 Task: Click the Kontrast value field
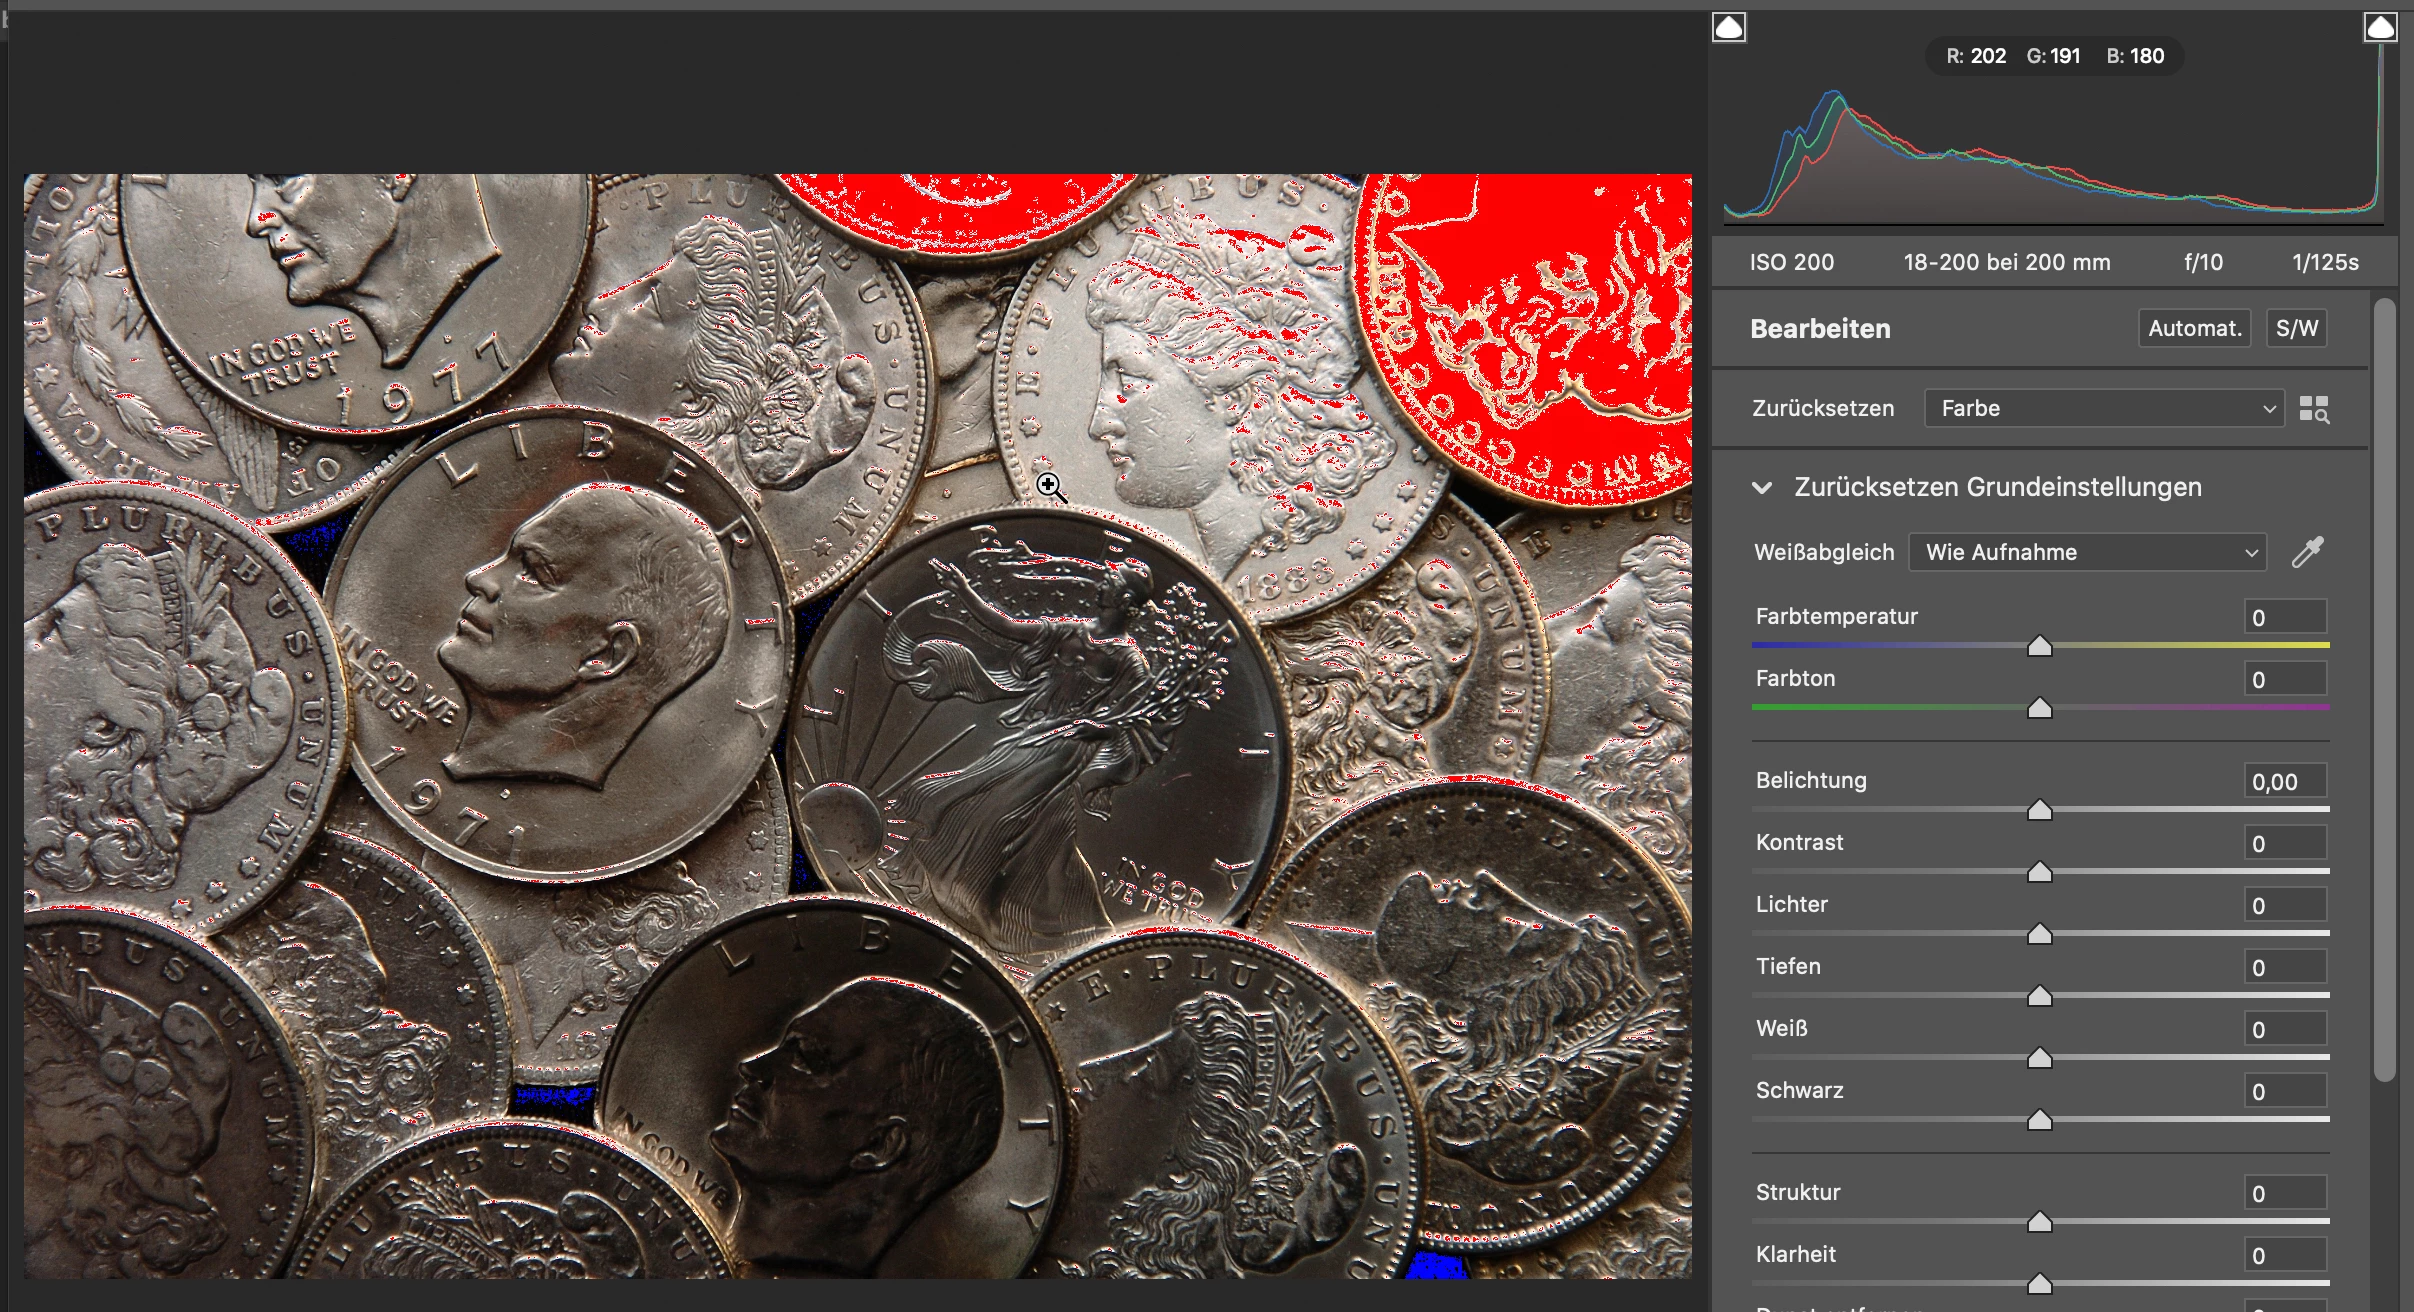pos(2284,843)
